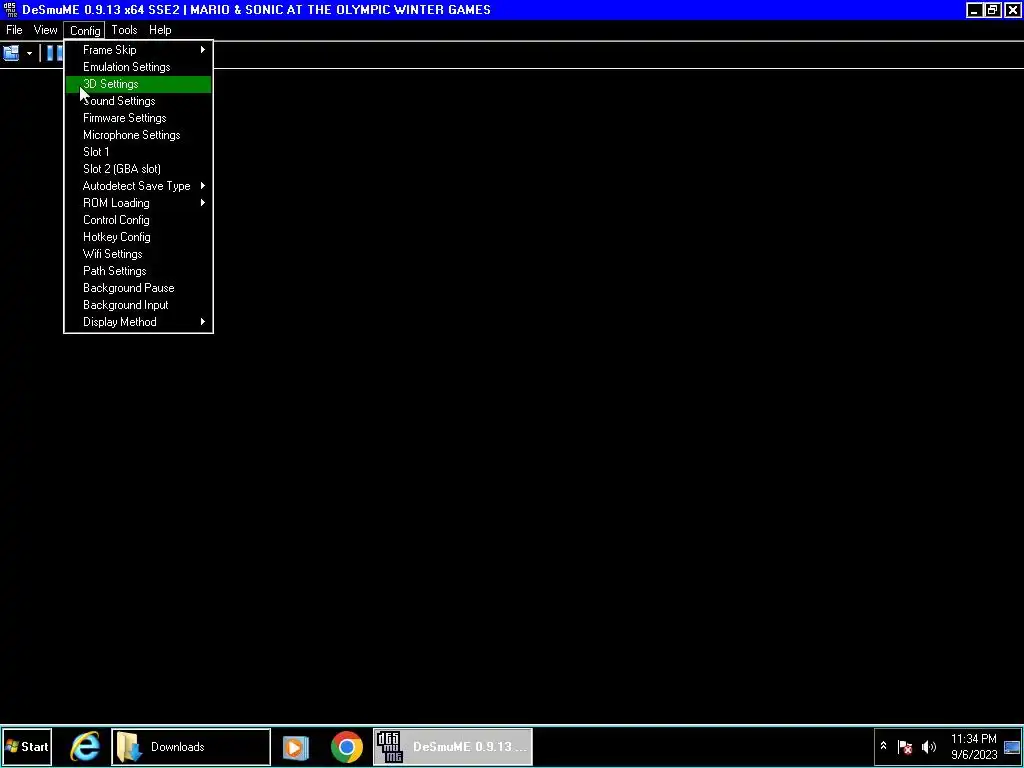Open Path Settings
The image size is (1024, 768).
click(x=138, y=270)
